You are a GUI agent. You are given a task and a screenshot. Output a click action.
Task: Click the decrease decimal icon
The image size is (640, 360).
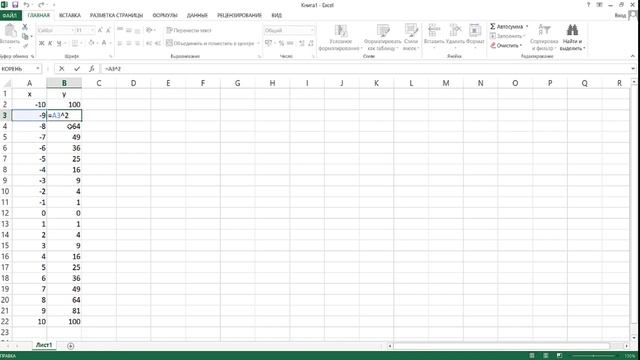pyautogui.click(x=311, y=43)
